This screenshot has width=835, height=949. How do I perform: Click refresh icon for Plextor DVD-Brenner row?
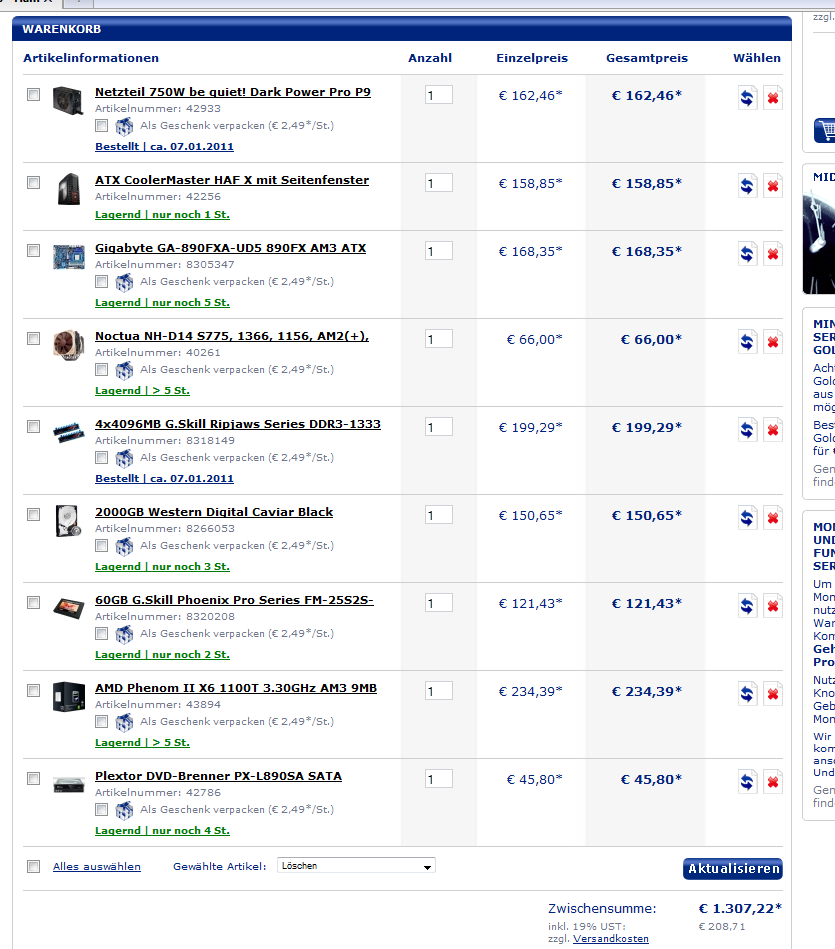(x=748, y=781)
